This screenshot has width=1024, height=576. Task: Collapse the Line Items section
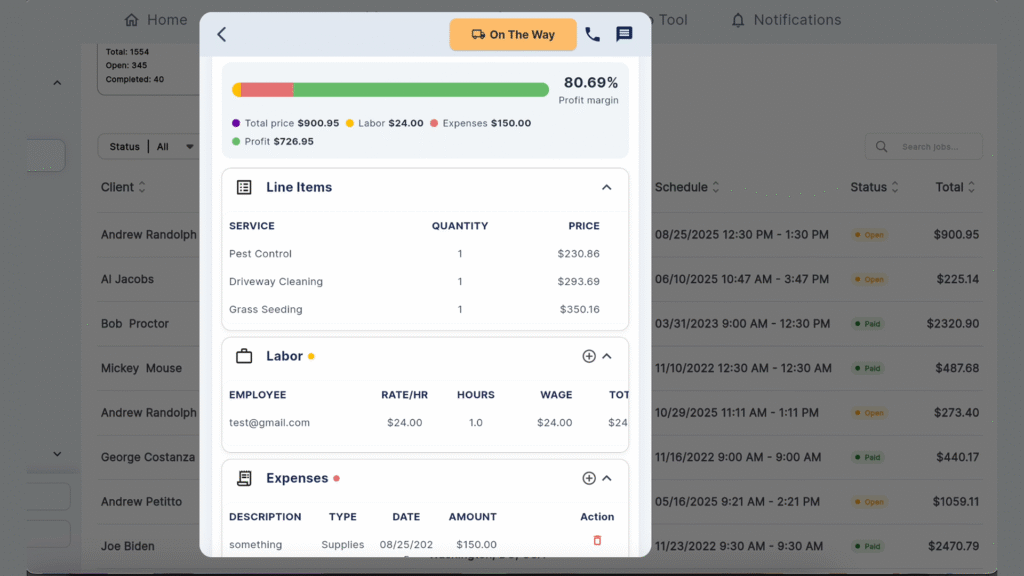pos(606,187)
